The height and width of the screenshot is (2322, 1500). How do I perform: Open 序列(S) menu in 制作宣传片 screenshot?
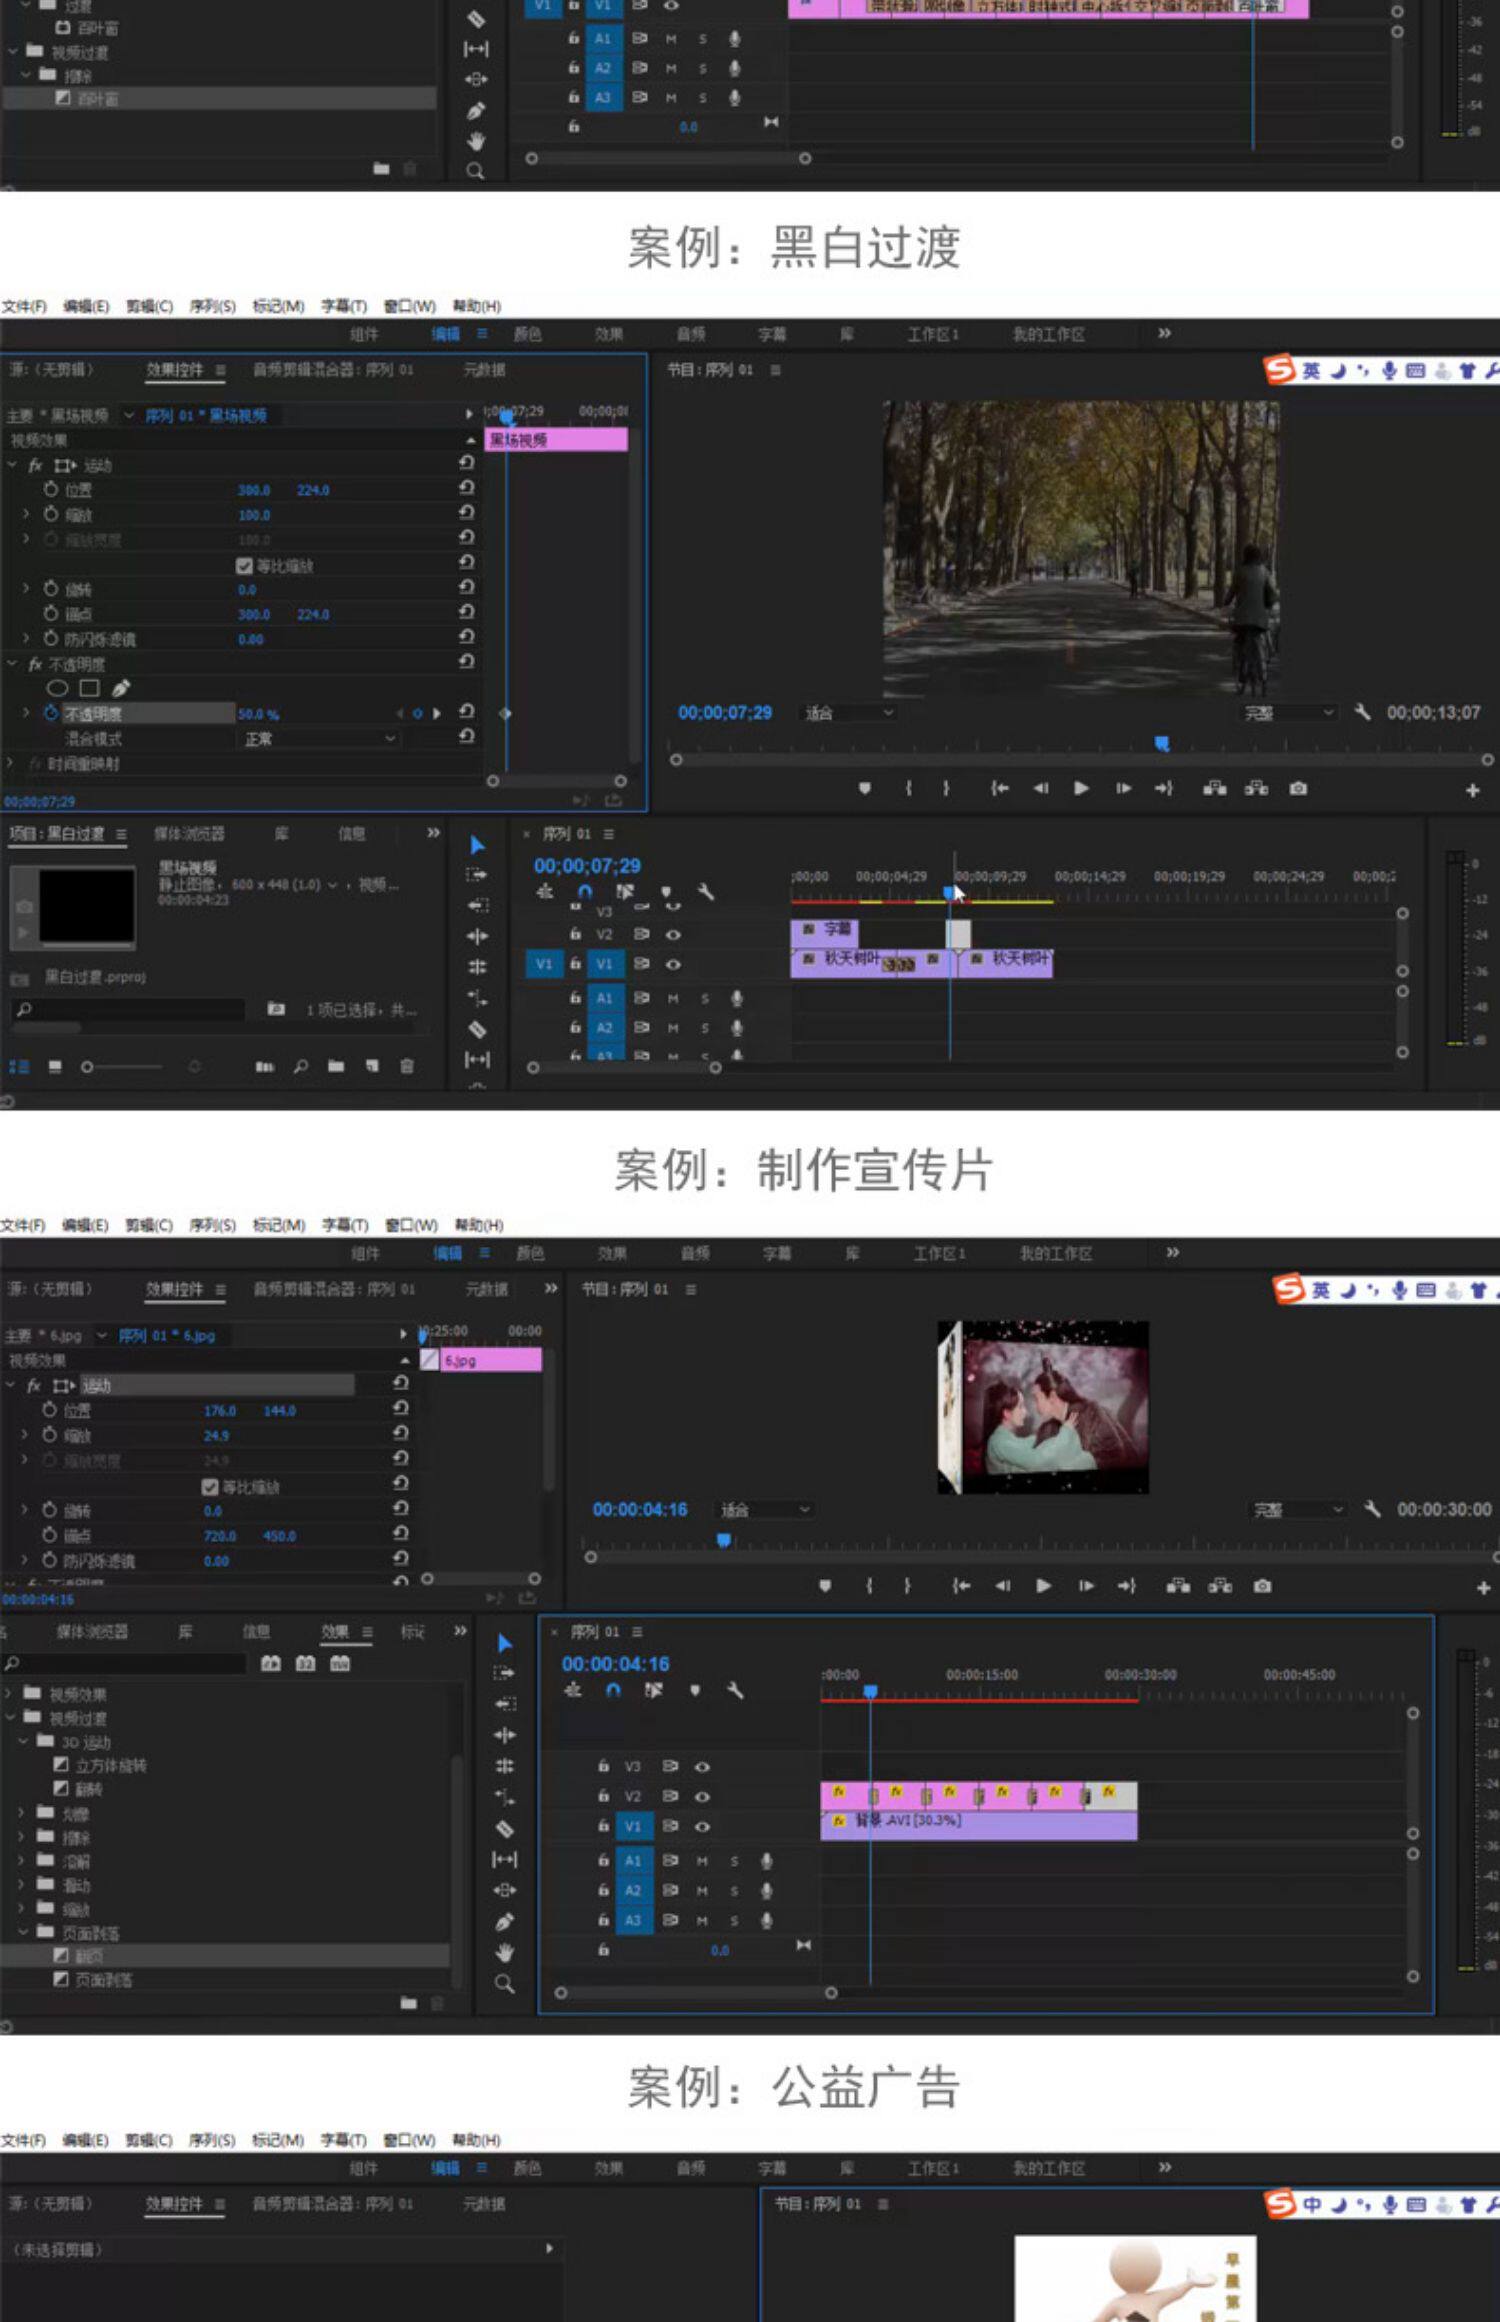click(212, 1225)
